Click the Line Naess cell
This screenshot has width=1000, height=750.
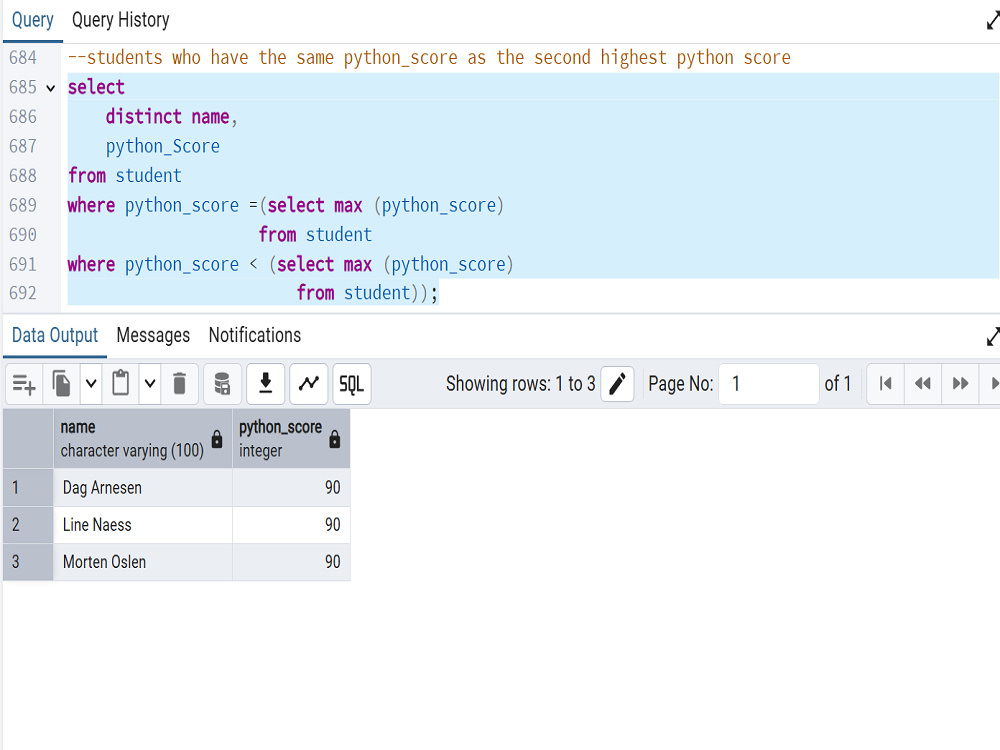[143, 525]
